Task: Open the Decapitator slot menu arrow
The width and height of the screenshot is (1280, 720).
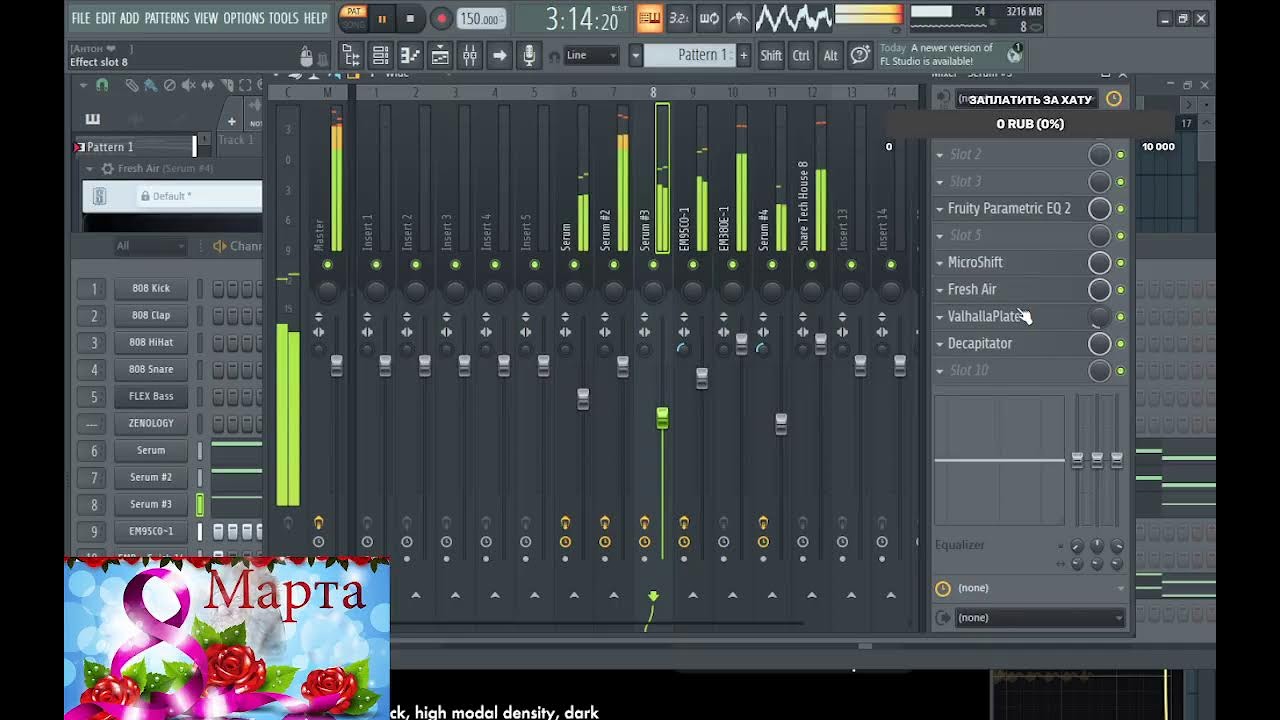Action: 939,344
